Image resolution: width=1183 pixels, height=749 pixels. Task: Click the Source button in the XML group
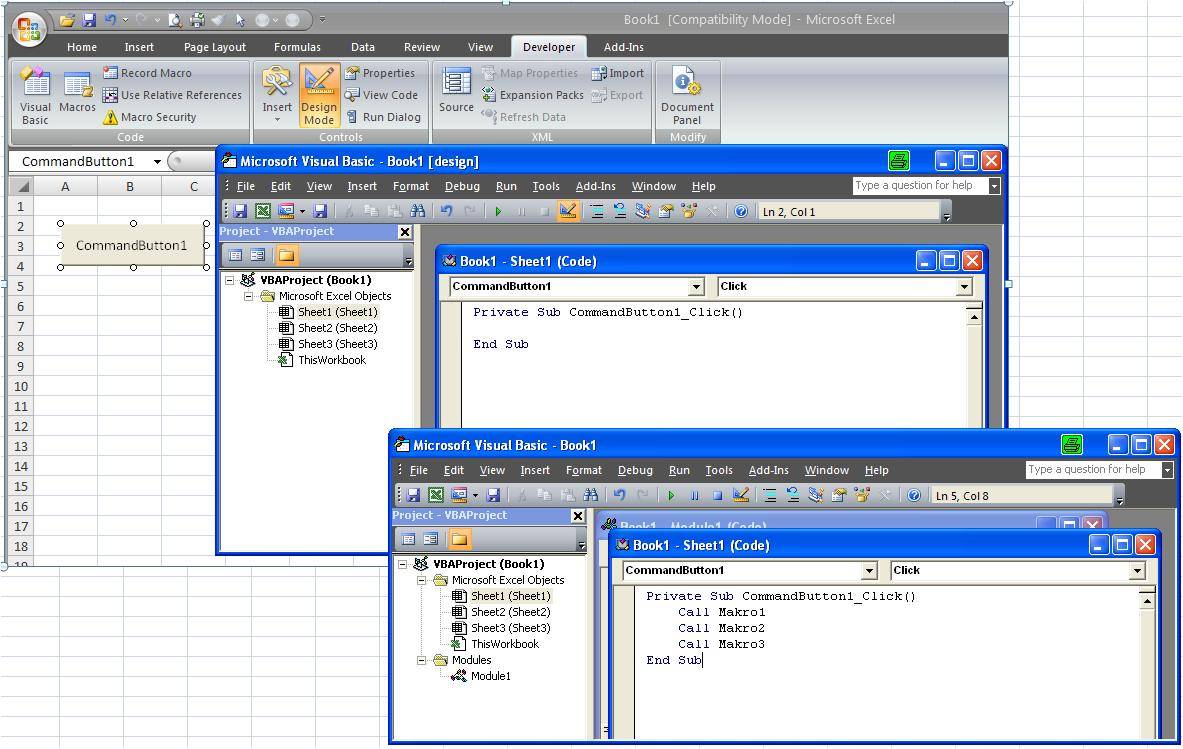point(456,91)
